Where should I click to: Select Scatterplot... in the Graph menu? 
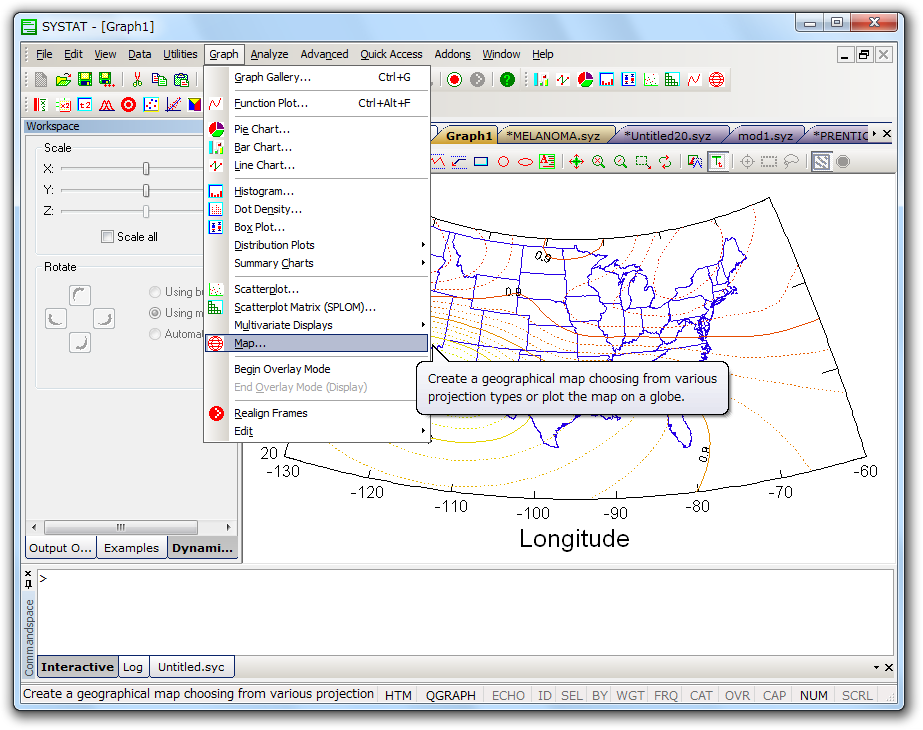pyautogui.click(x=317, y=289)
